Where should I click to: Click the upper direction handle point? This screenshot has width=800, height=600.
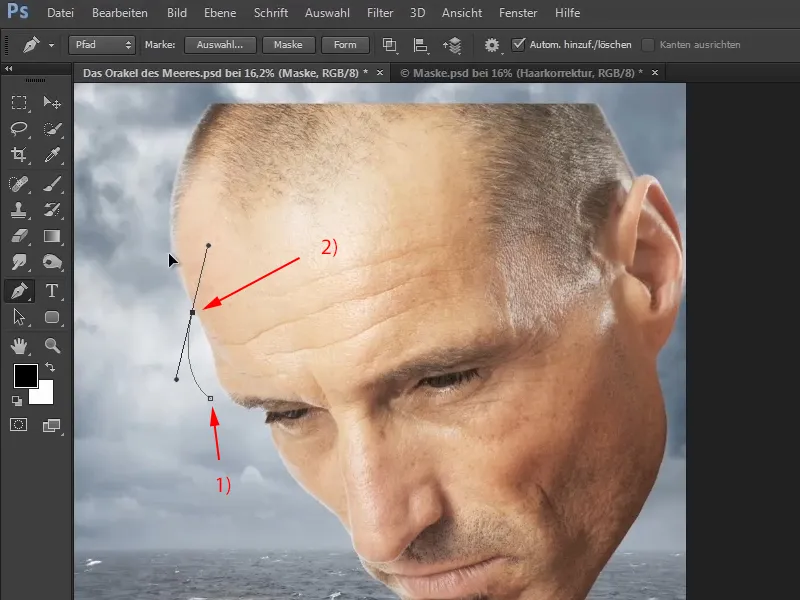208,246
